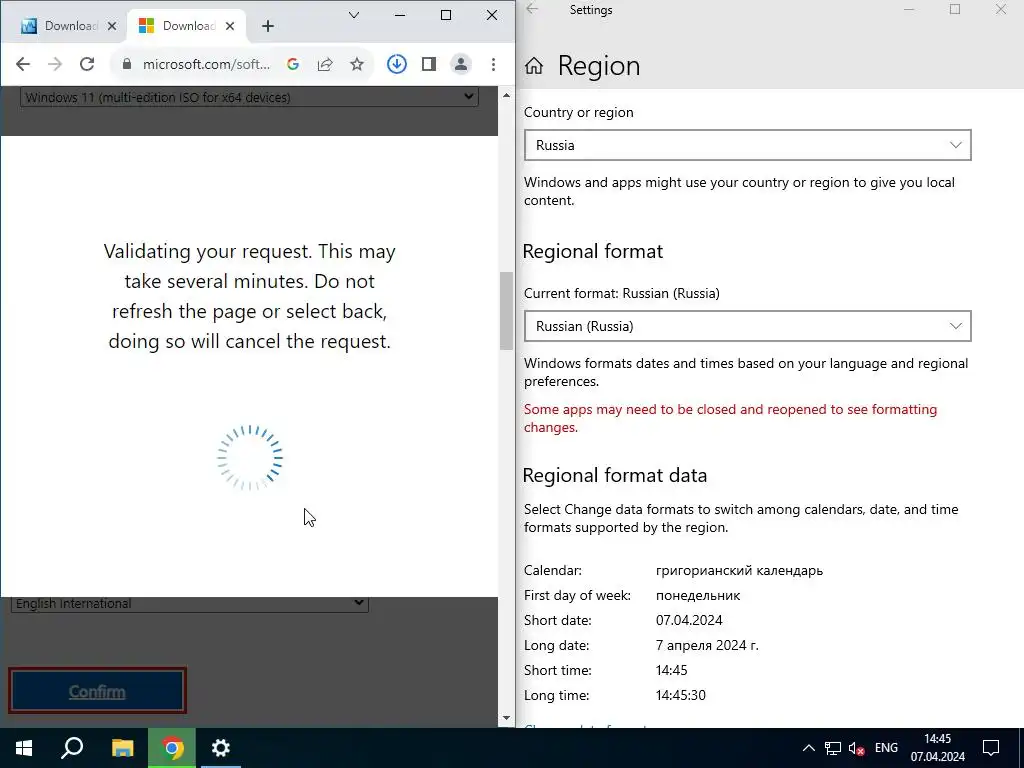Click First day of week понедельник
The height and width of the screenshot is (768, 1024).
698,596
